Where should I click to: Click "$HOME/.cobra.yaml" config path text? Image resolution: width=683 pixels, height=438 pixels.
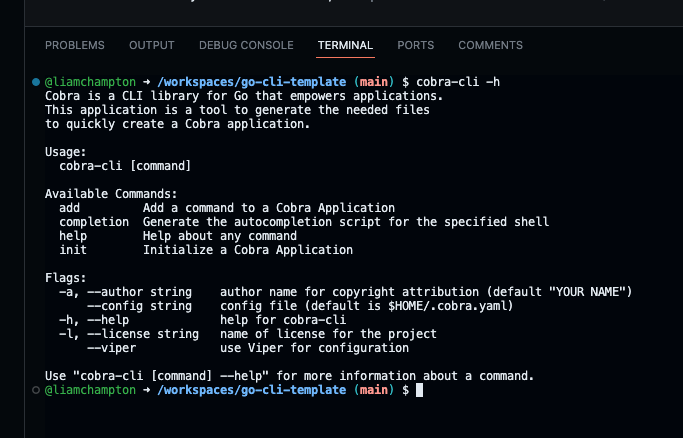coord(447,306)
